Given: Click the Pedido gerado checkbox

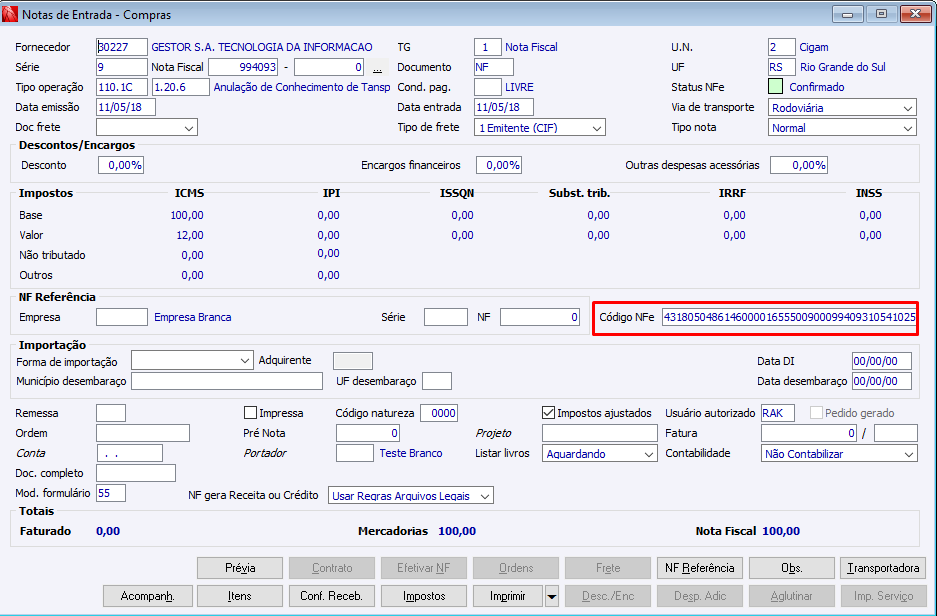Looking at the screenshot, I should (816, 413).
